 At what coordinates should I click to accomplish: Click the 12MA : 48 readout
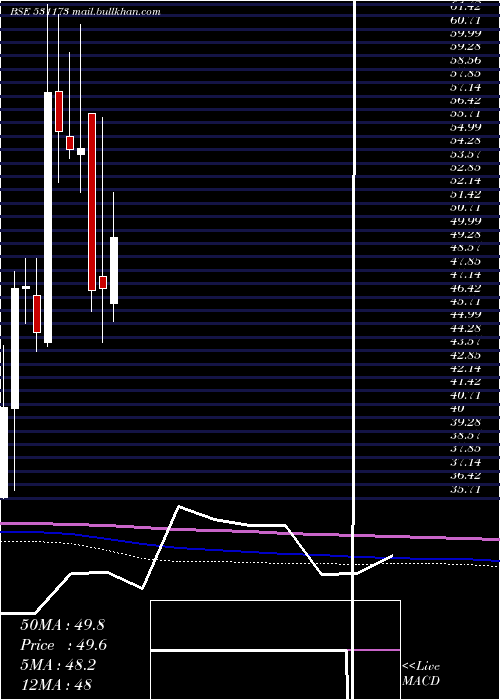point(56,684)
